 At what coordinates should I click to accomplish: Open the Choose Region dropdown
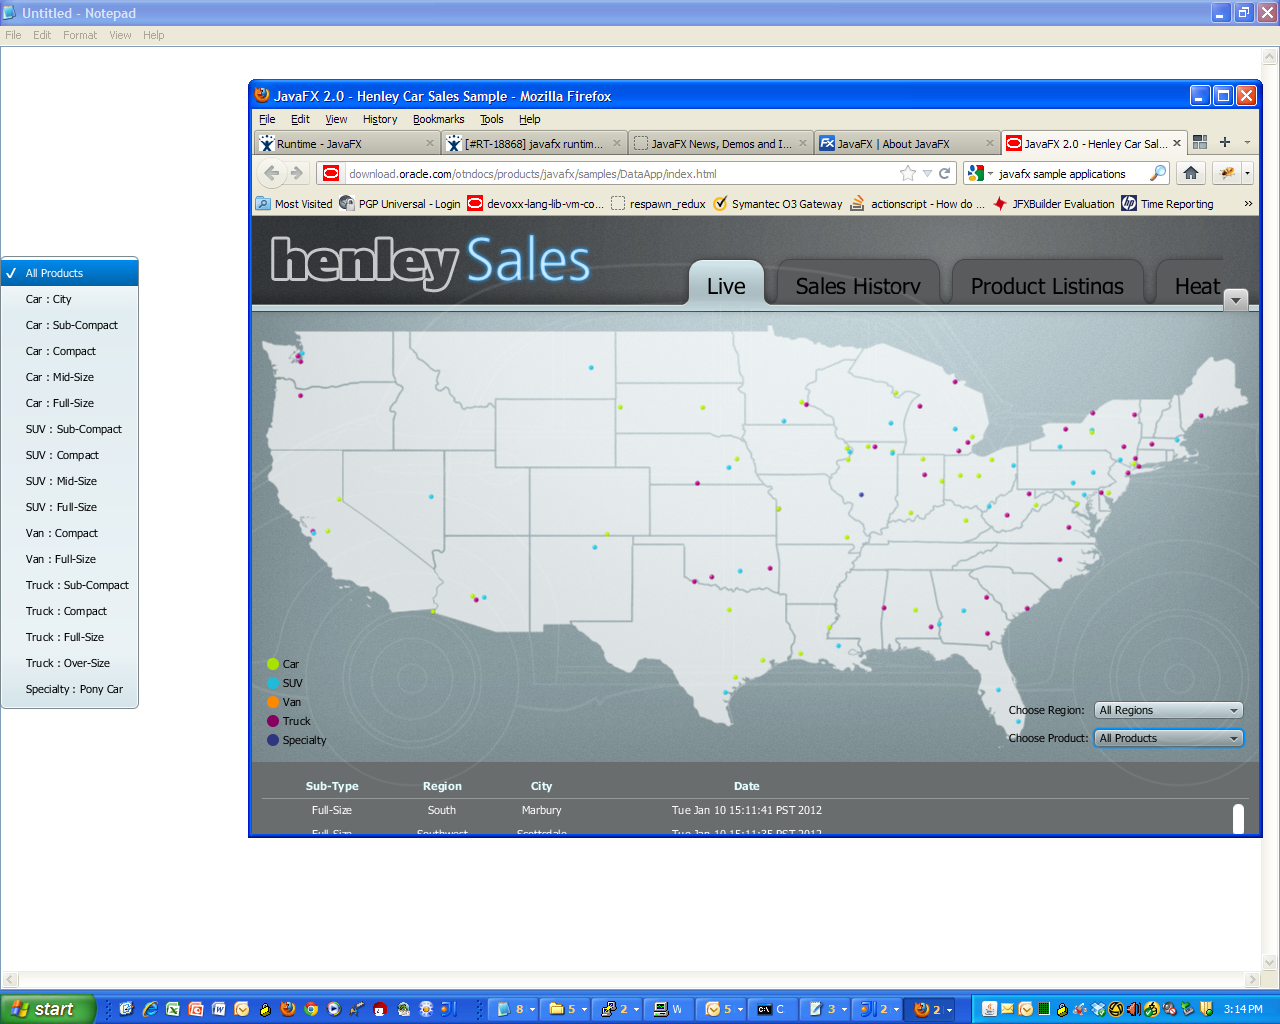tap(1168, 710)
